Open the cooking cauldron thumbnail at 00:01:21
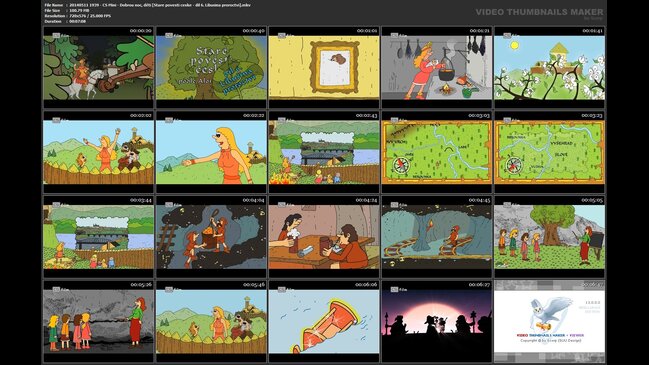The width and height of the screenshot is (649, 365). [x=437, y=67]
